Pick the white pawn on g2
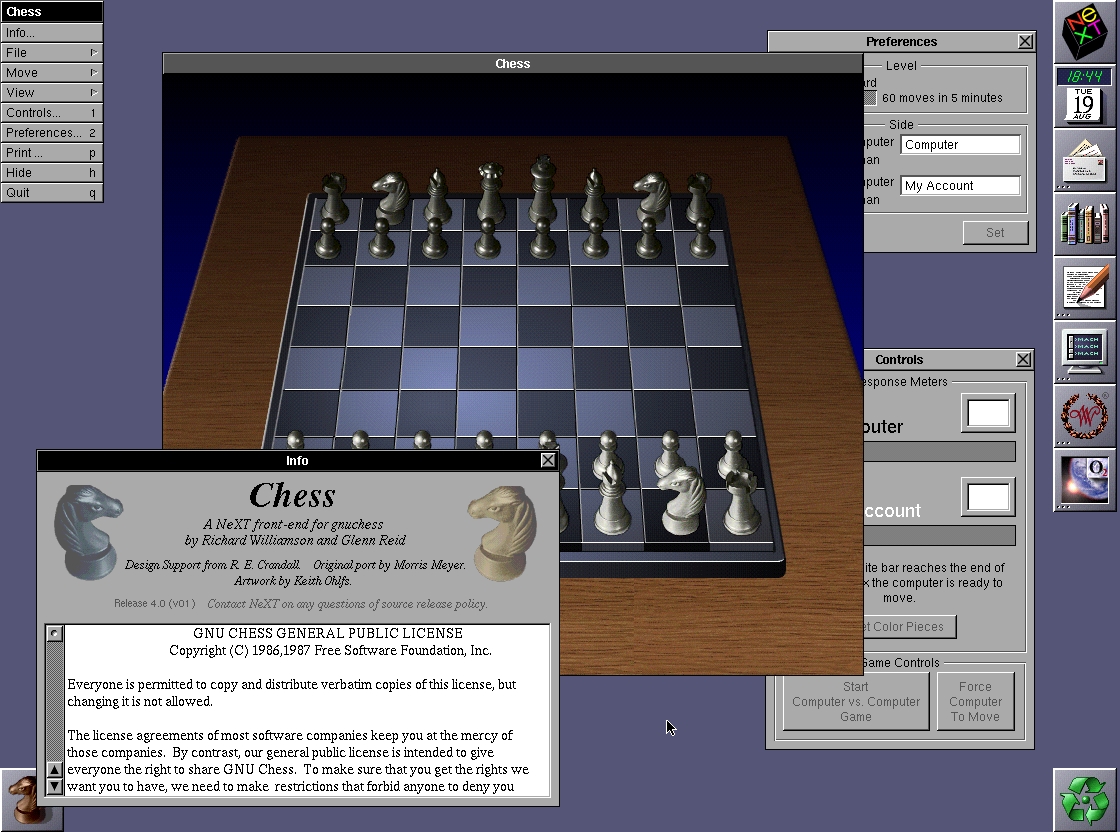 pos(670,451)
